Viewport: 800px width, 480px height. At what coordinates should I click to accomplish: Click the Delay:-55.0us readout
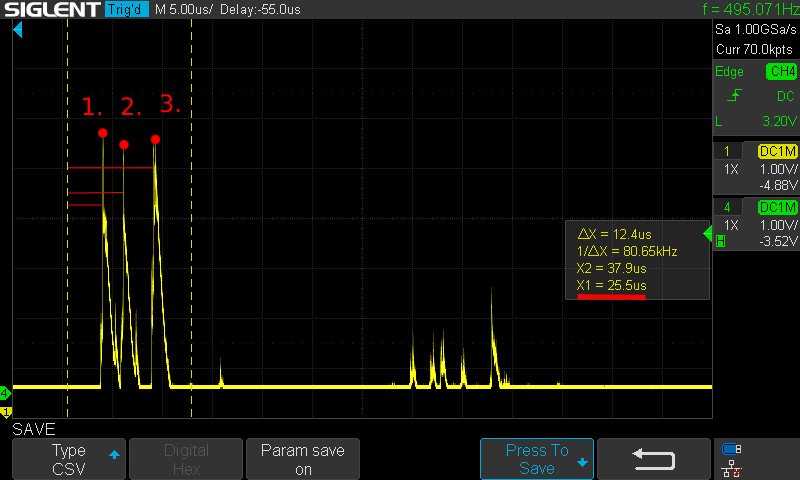[260, 10]
